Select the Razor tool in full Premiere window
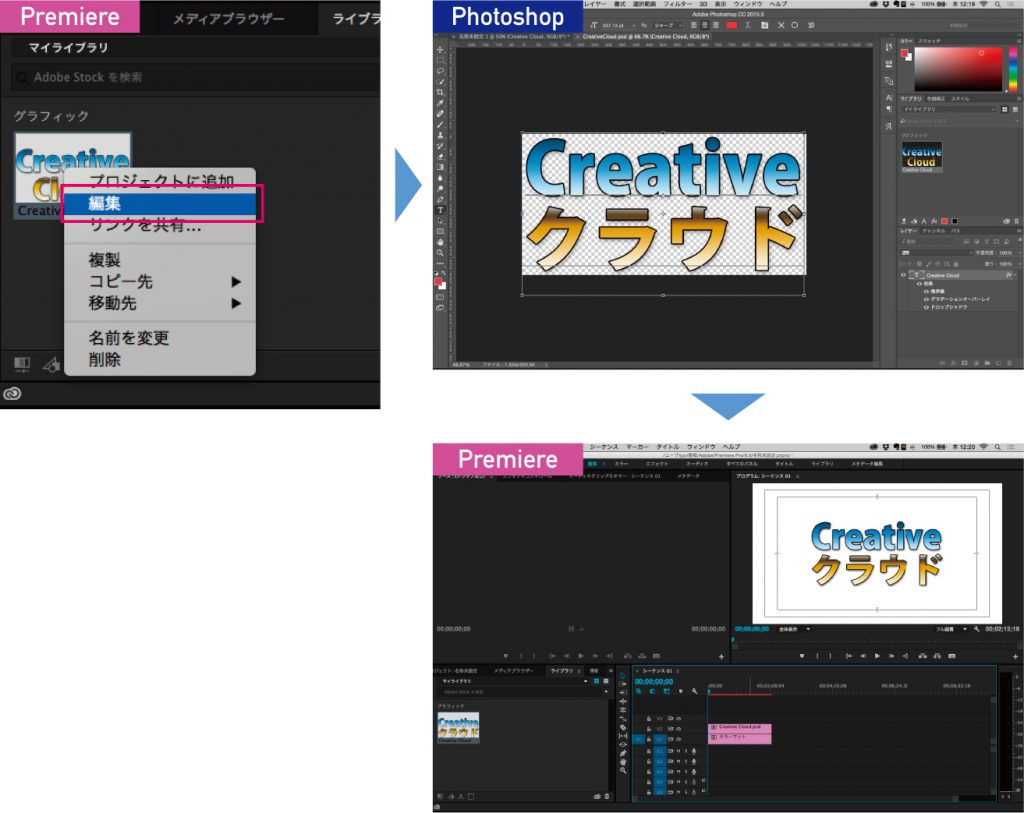1024x813 pixels. [x=623, y=727]
